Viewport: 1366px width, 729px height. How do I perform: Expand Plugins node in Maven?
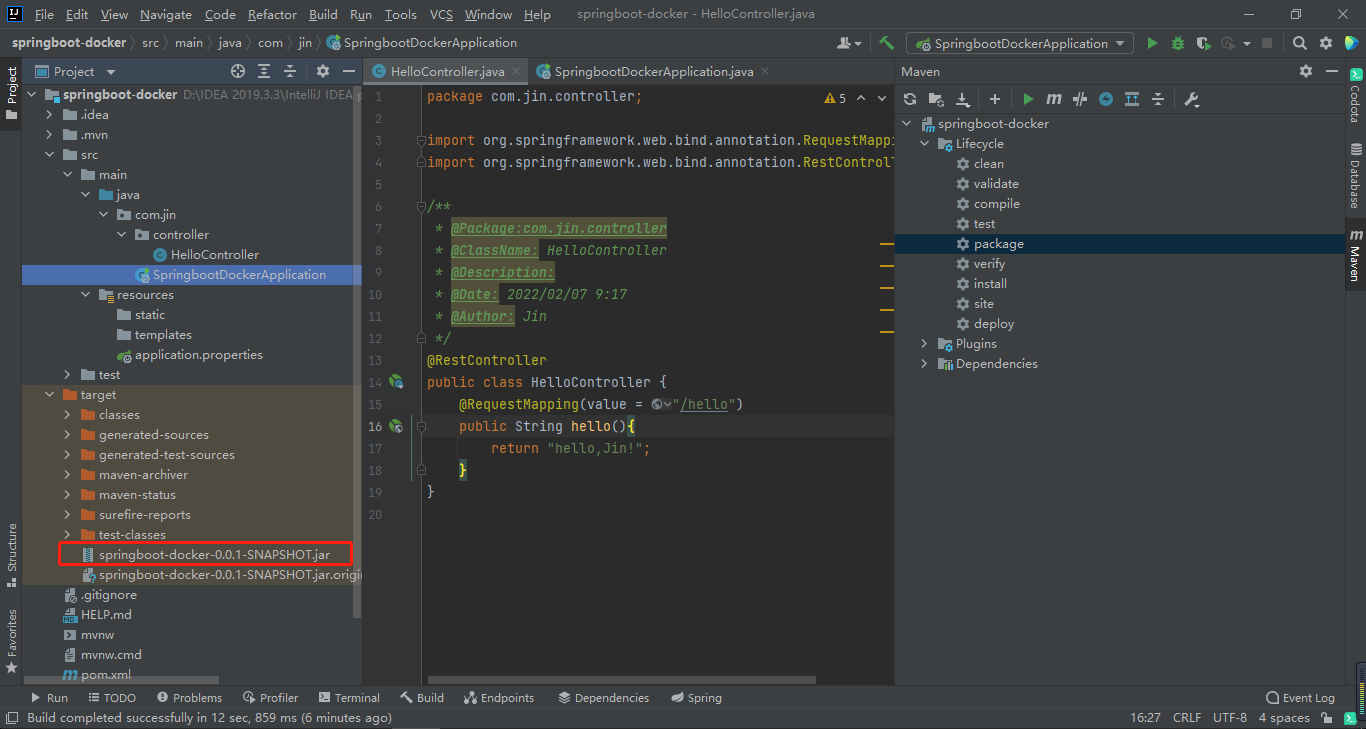point(925,344)
